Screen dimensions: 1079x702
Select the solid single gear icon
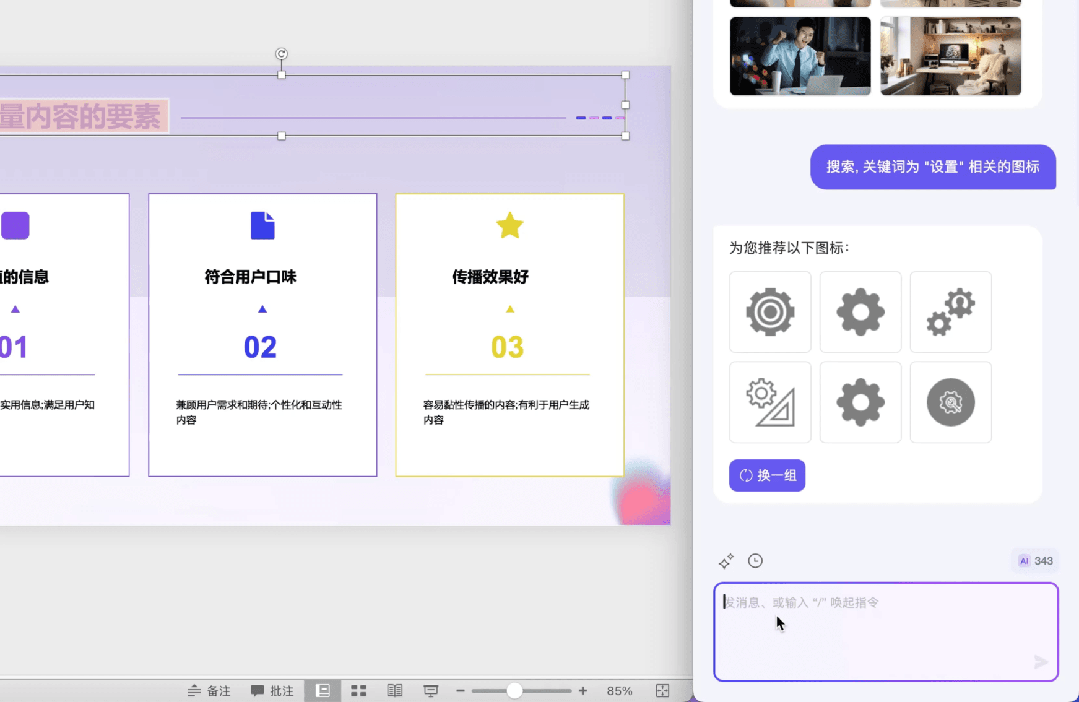pyautogui.click(x=860, y=312)
